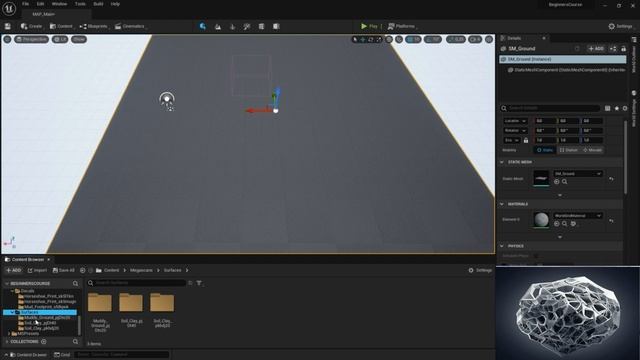Open the Show flags dropdown
The width and height of the screenshot is (640, 360).
coord(79,39)
